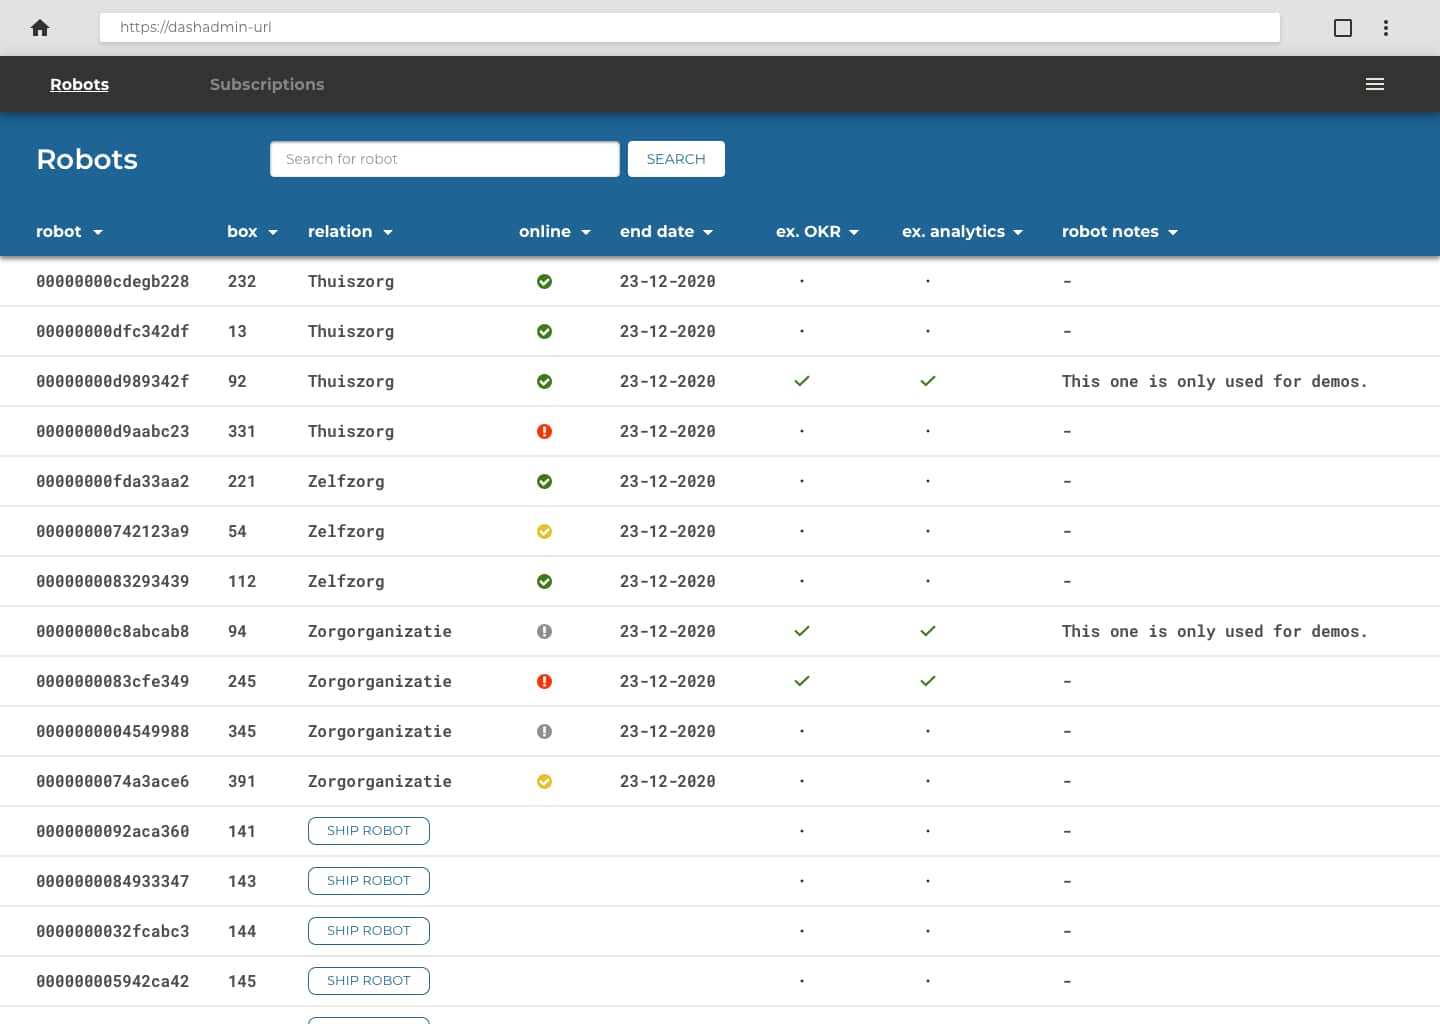
Task: Go to browser home page icon
Action: [x=40, y=28]
